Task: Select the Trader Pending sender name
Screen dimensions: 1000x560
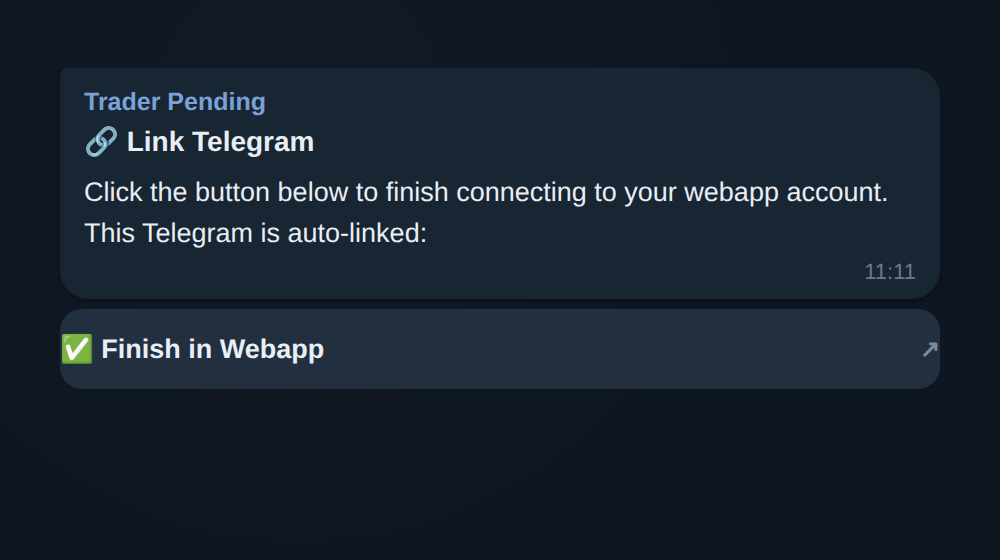Action: [175, 102]
